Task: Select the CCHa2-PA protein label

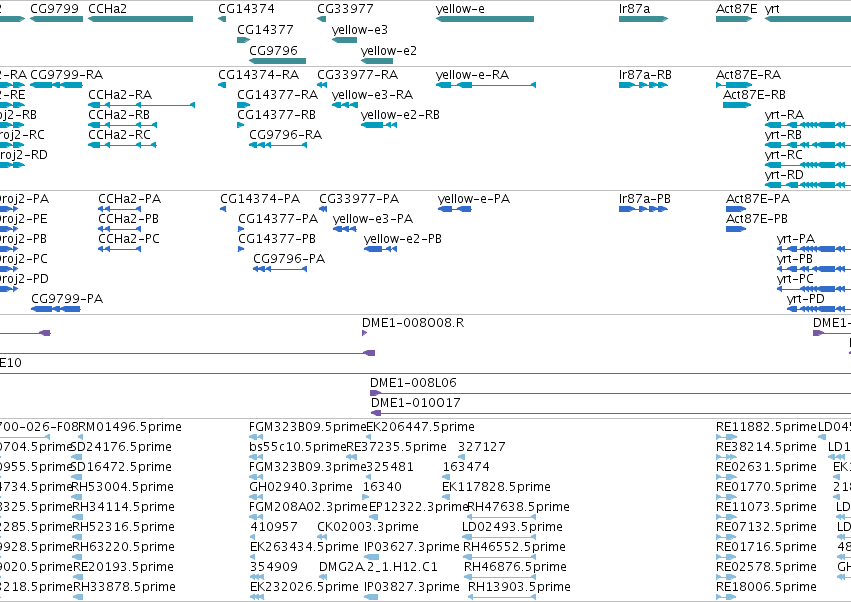Action: [x=130, y=199]
